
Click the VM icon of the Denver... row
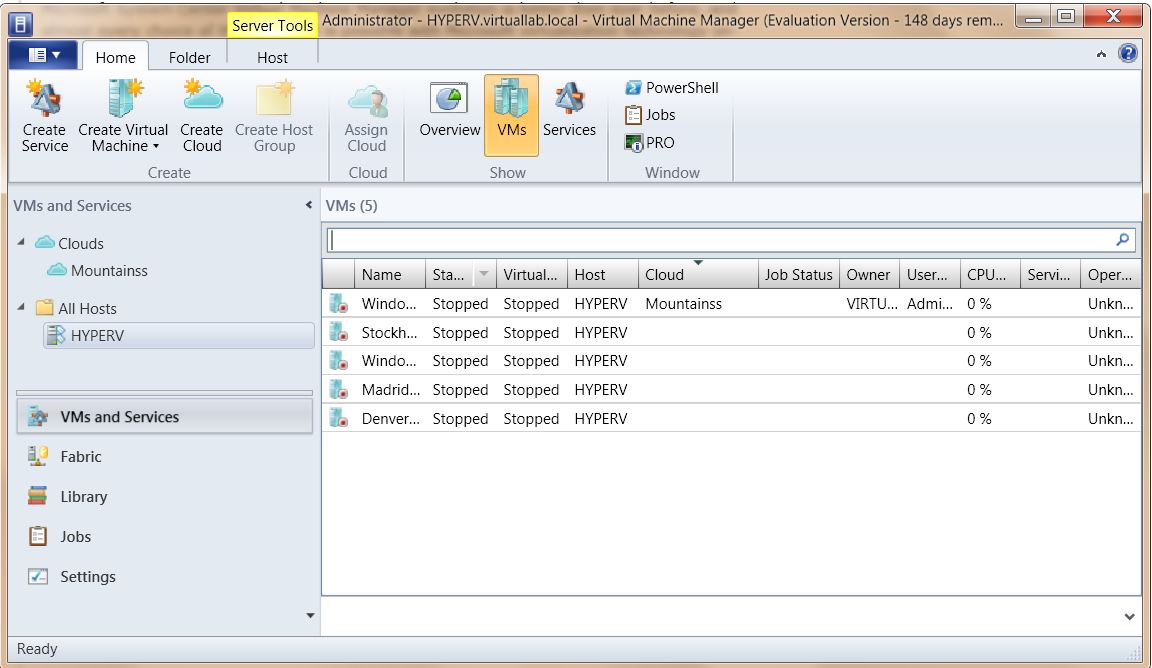click(x=339, y=418)
